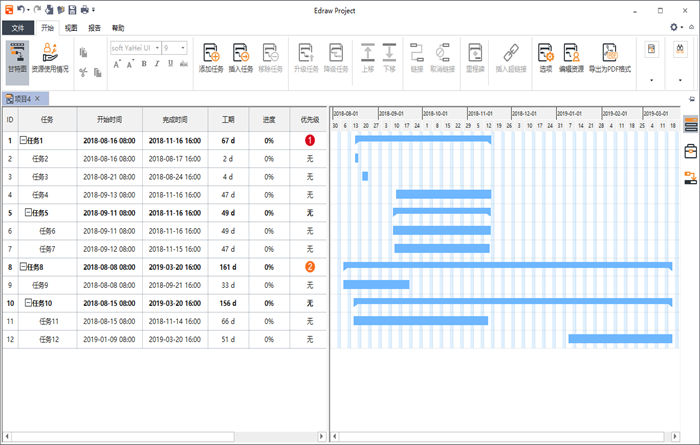Click the orange task list sidebar icon
Viewport: 700px width, 445px height.
(x=691, y=125)
